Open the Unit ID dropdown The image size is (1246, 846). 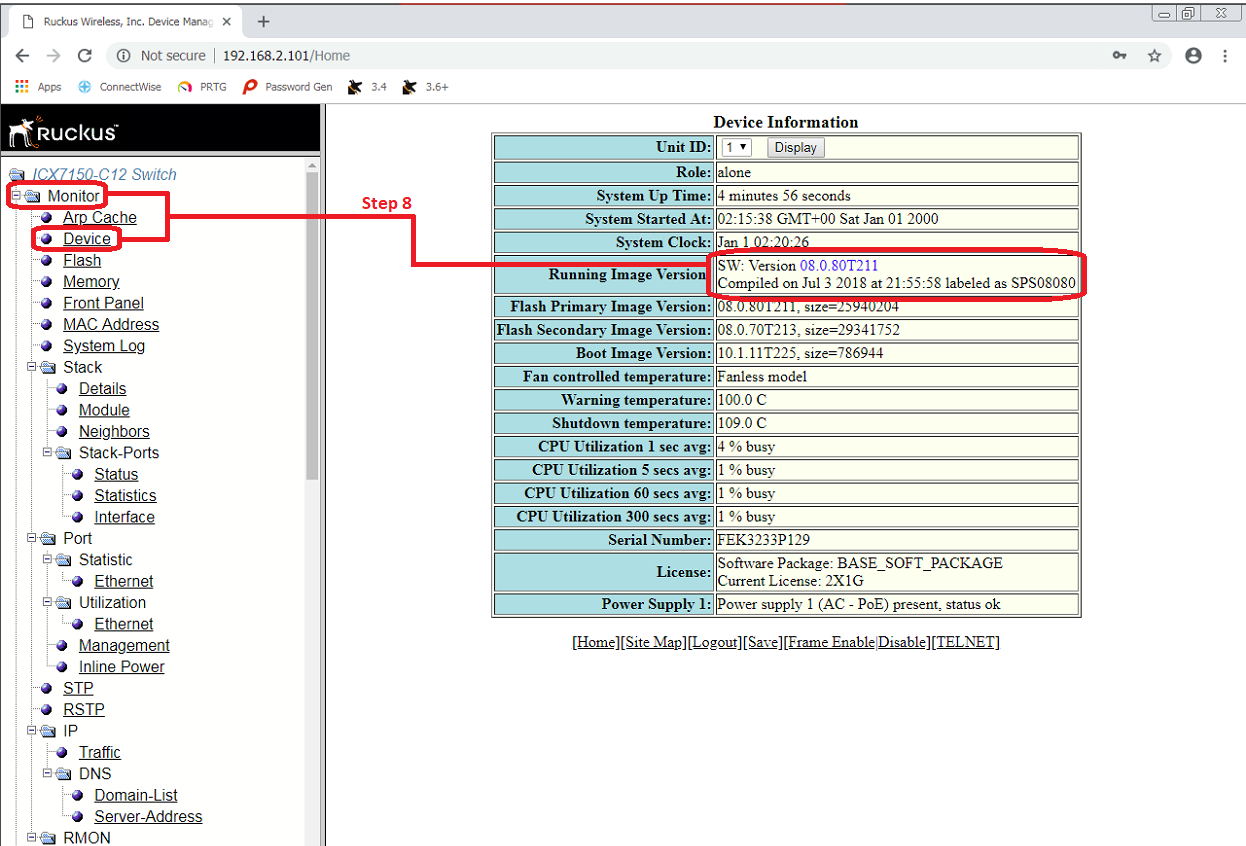pyautogui.click(x=737, y=147)
